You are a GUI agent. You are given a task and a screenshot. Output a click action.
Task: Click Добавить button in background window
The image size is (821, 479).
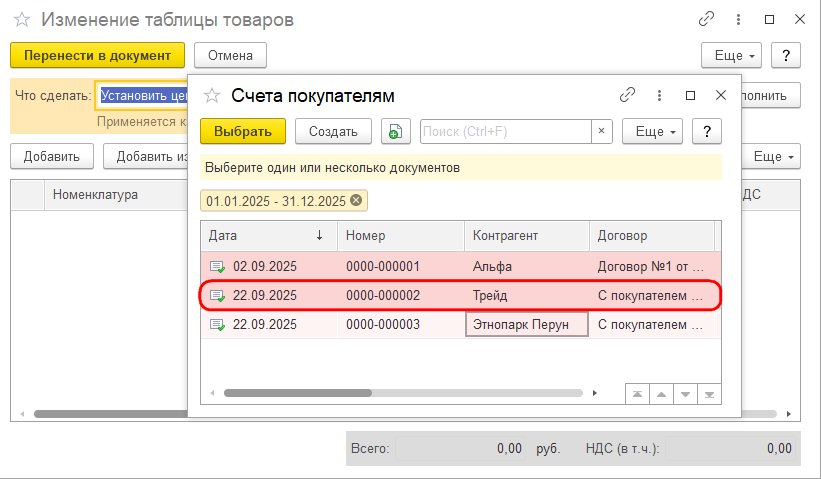52,157
